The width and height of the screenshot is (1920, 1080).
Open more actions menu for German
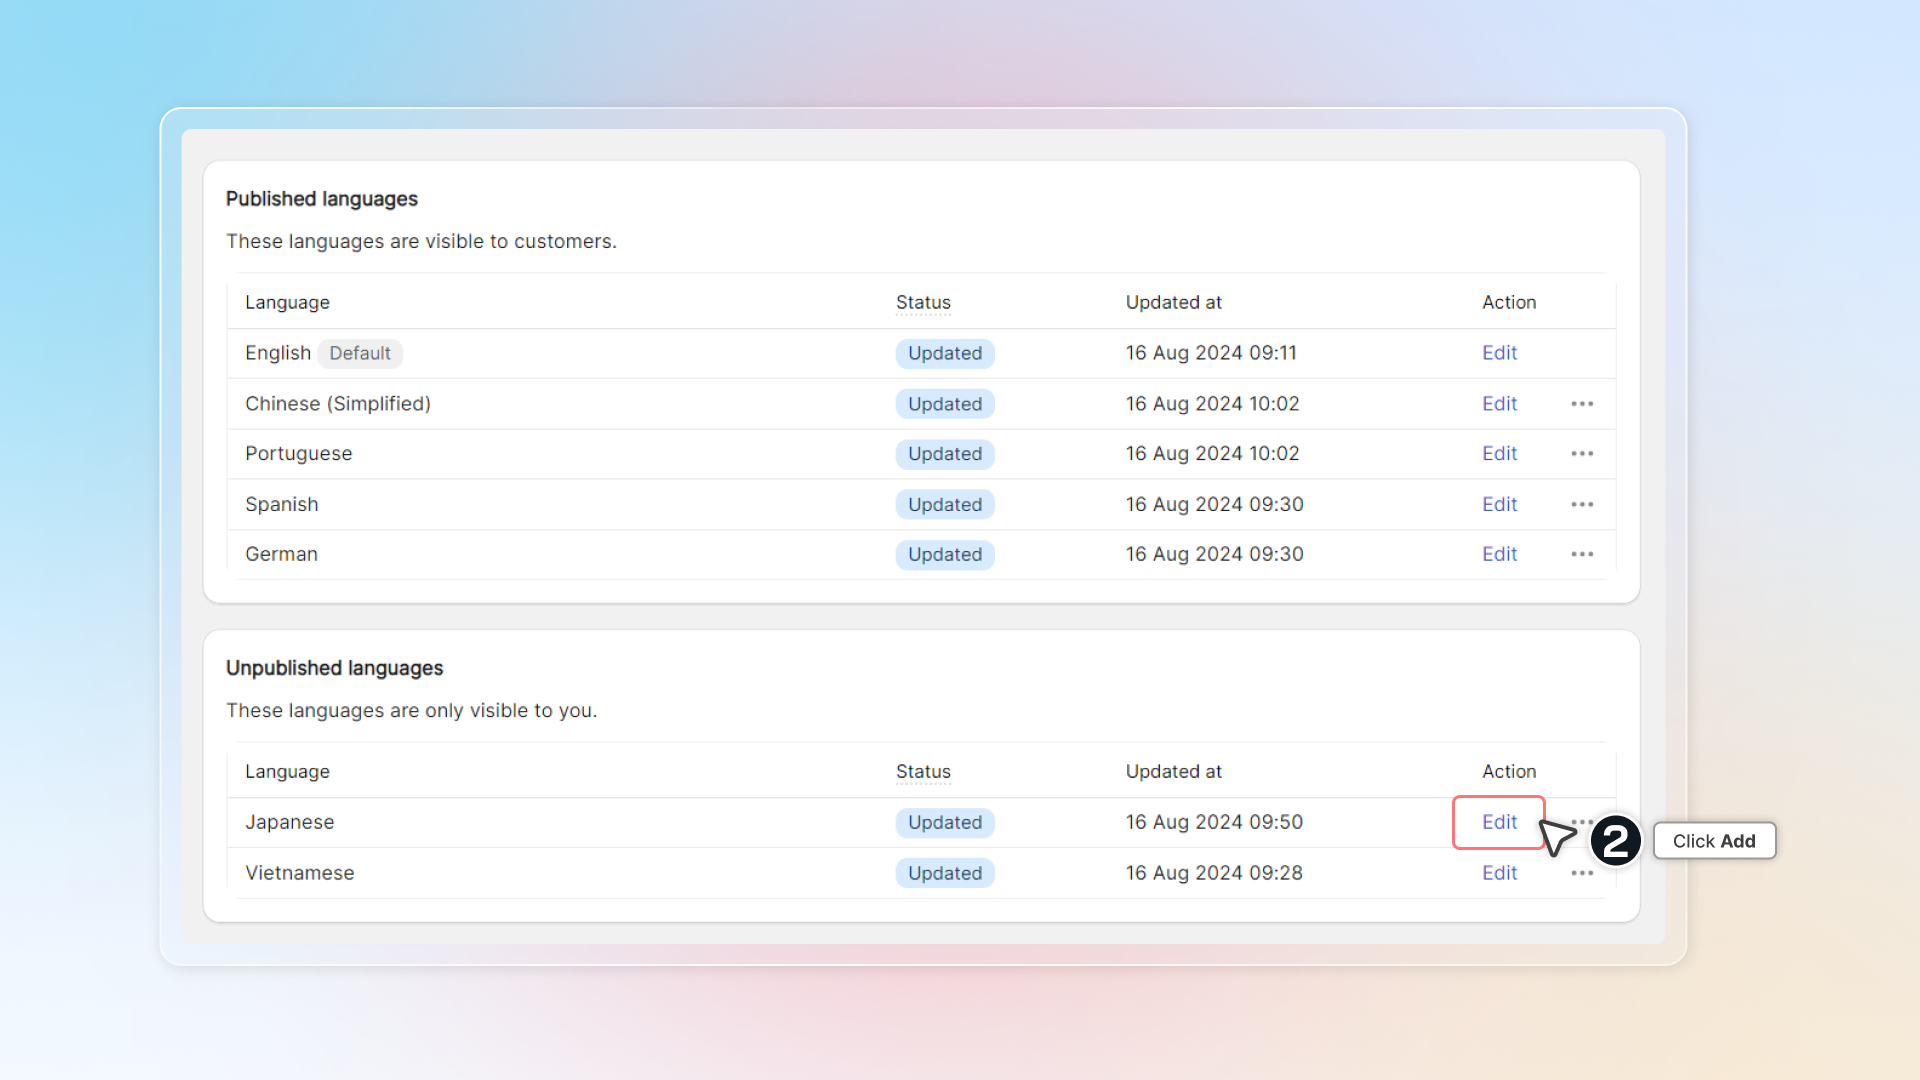[1581, 554]
